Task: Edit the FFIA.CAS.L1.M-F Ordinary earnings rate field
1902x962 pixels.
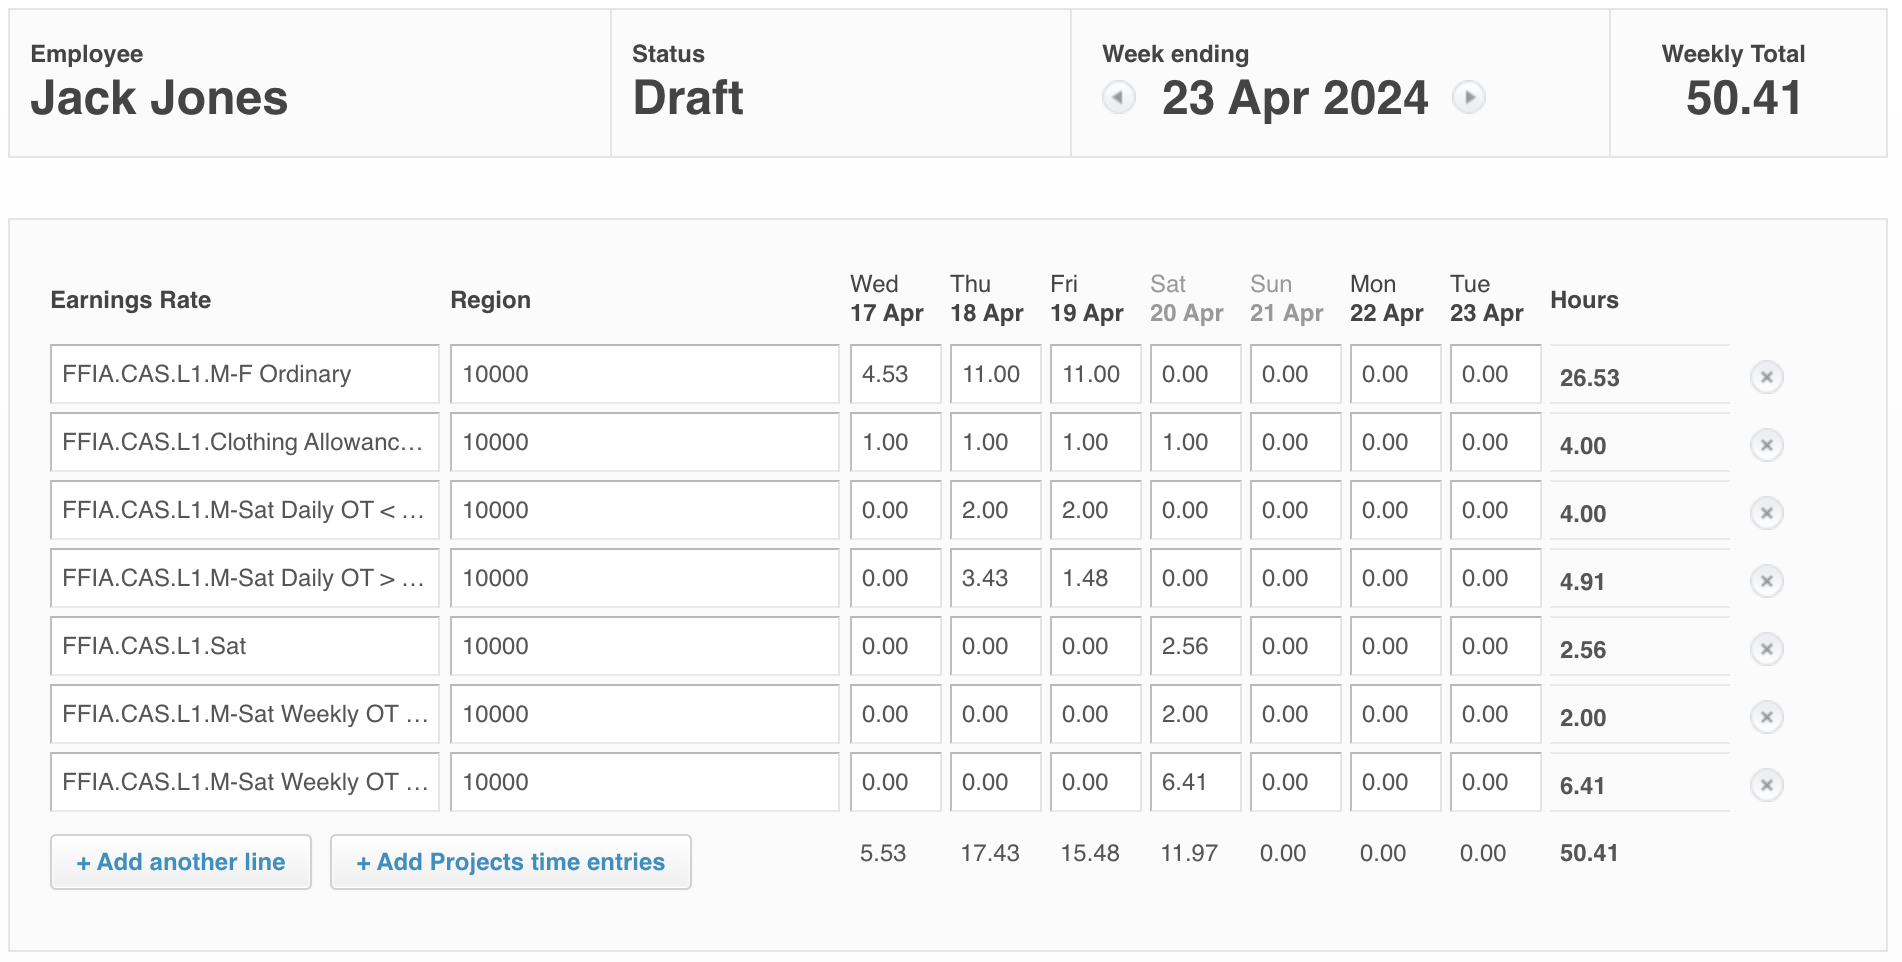Action: (x=245, y=374)
